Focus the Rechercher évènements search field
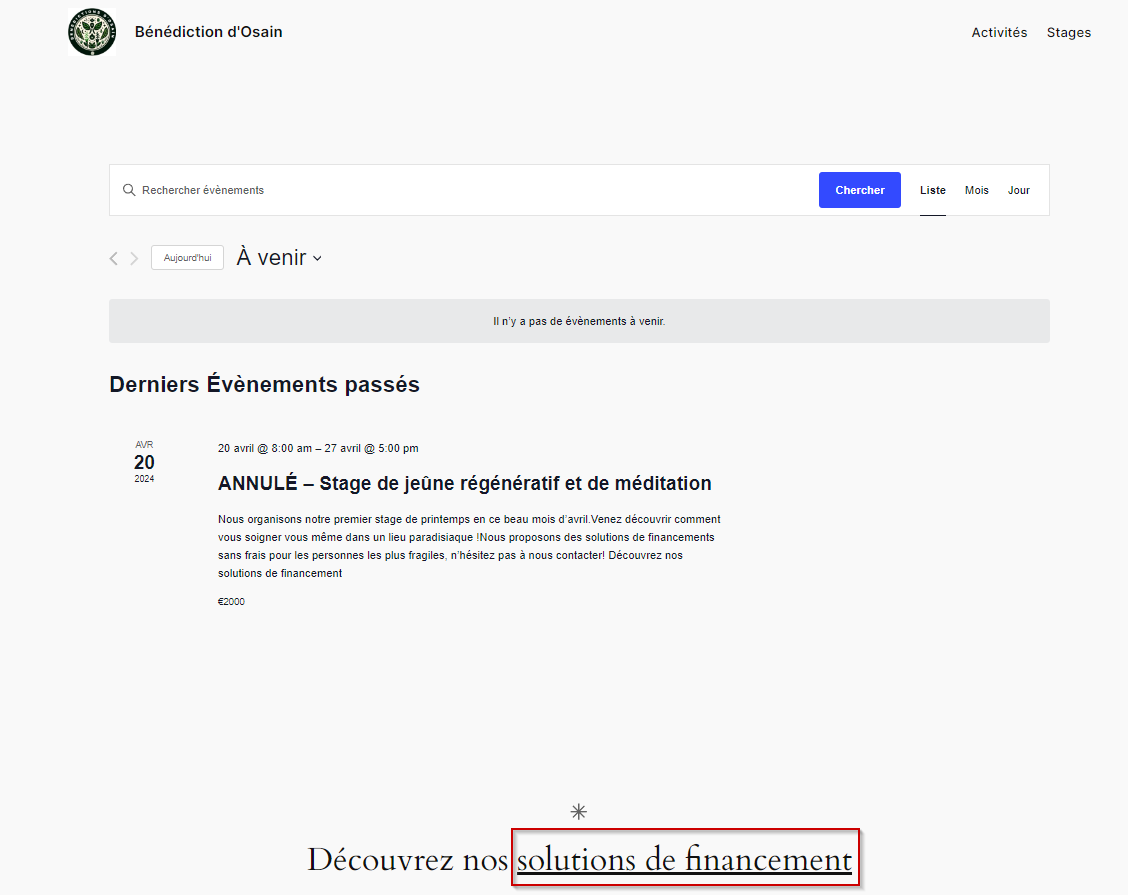The width and height of the screenshot is (1128, 895). (470, 190)
